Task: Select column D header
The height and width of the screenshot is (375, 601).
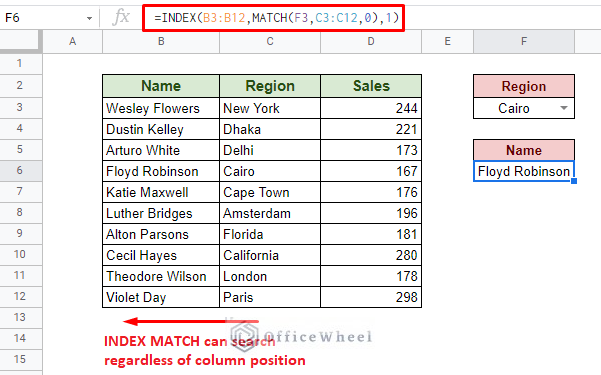Action: click(x=371, y=41)
